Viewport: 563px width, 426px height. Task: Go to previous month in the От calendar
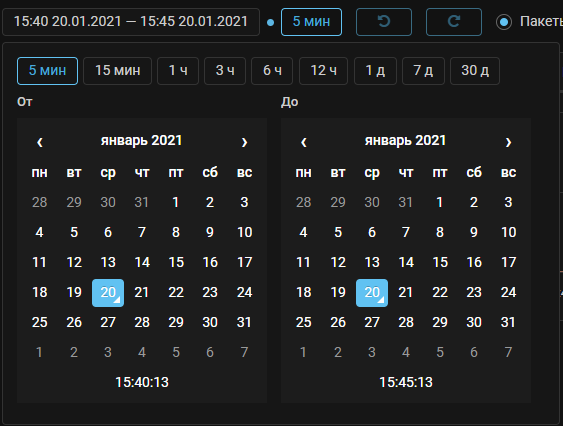(x=40, y=142)
